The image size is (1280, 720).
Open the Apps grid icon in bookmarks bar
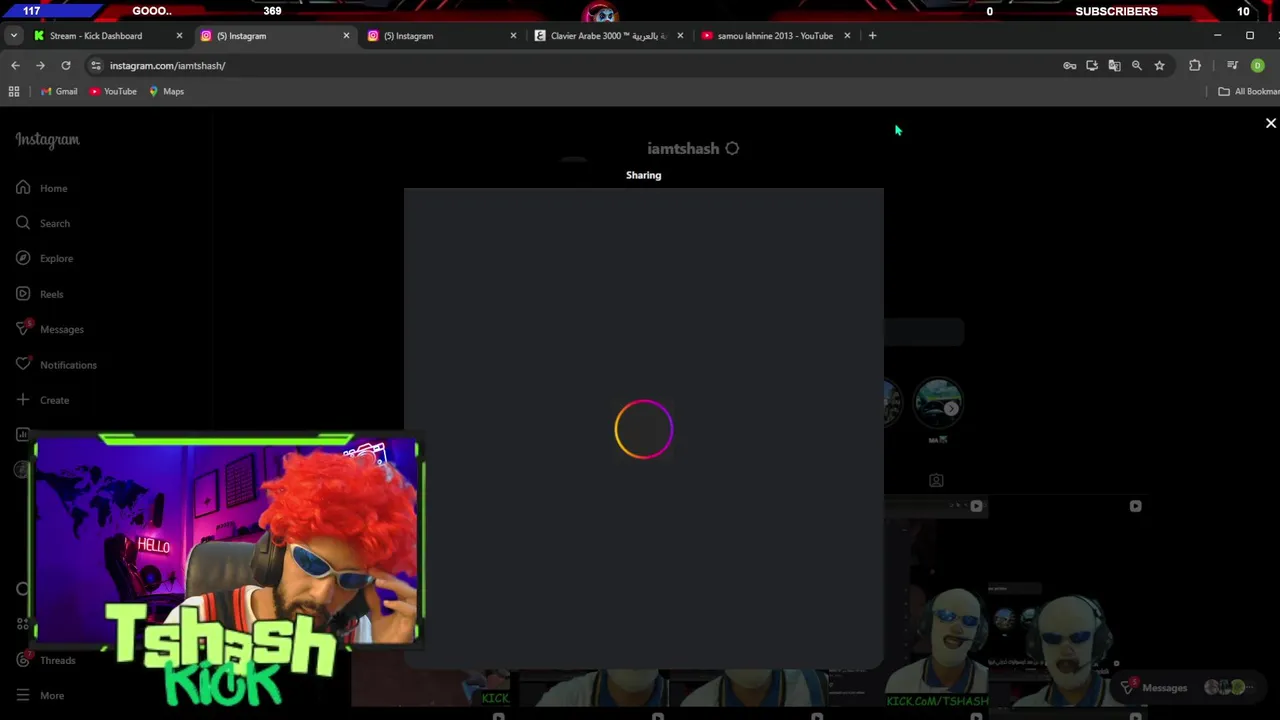click(14, 91)
